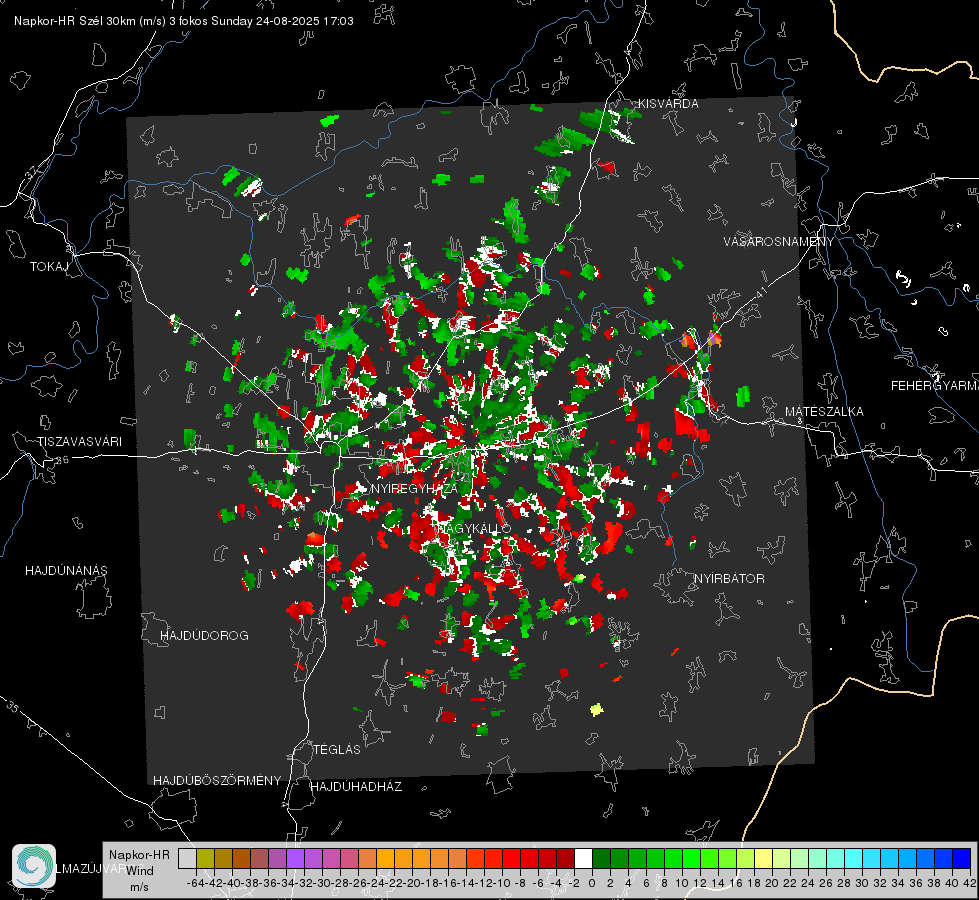The image size is (979, 900).
Task: Click the 0 value on the legend scale
Action: pos(592,883)
